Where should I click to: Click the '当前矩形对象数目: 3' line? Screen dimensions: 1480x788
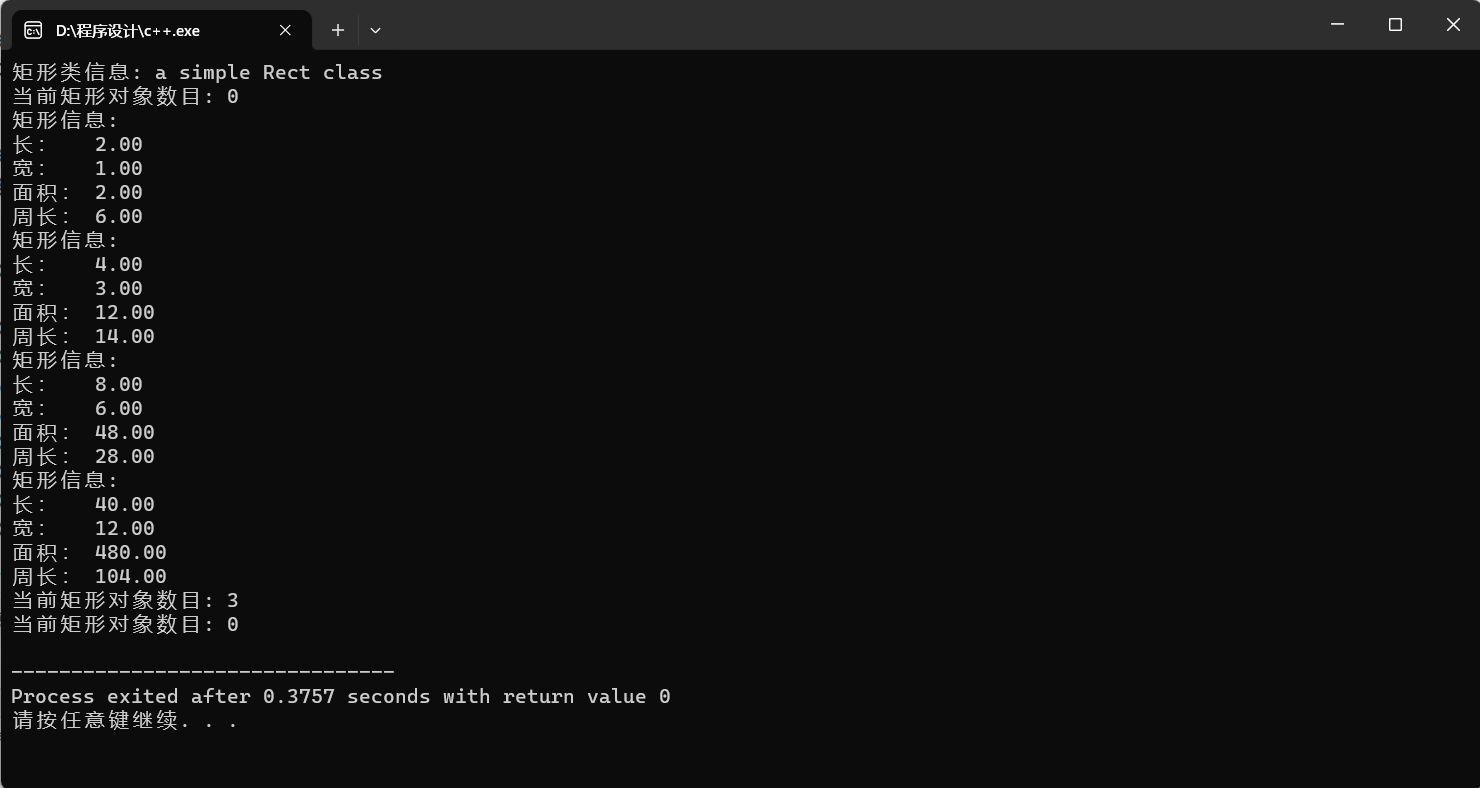(x=124, y=600)
